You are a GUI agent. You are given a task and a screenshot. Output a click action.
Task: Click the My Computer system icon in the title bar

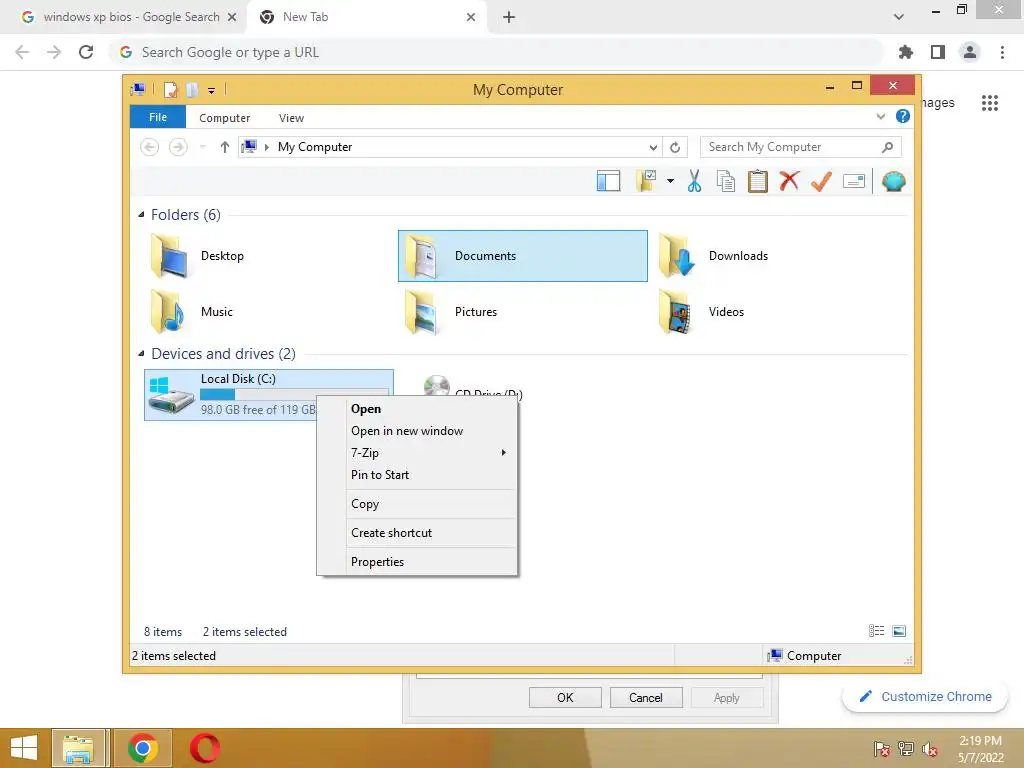click(x=138, y=89)
